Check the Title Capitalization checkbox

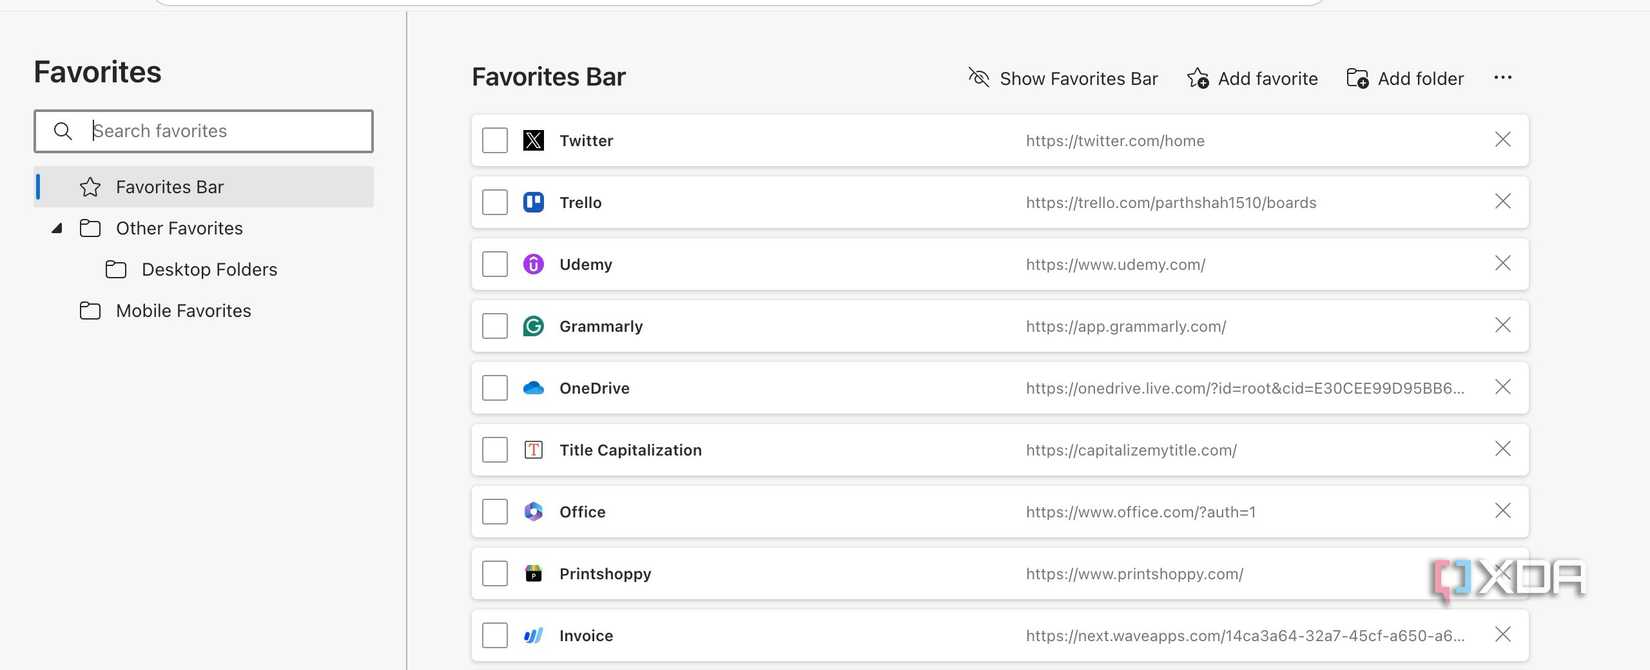pos(495,450)
